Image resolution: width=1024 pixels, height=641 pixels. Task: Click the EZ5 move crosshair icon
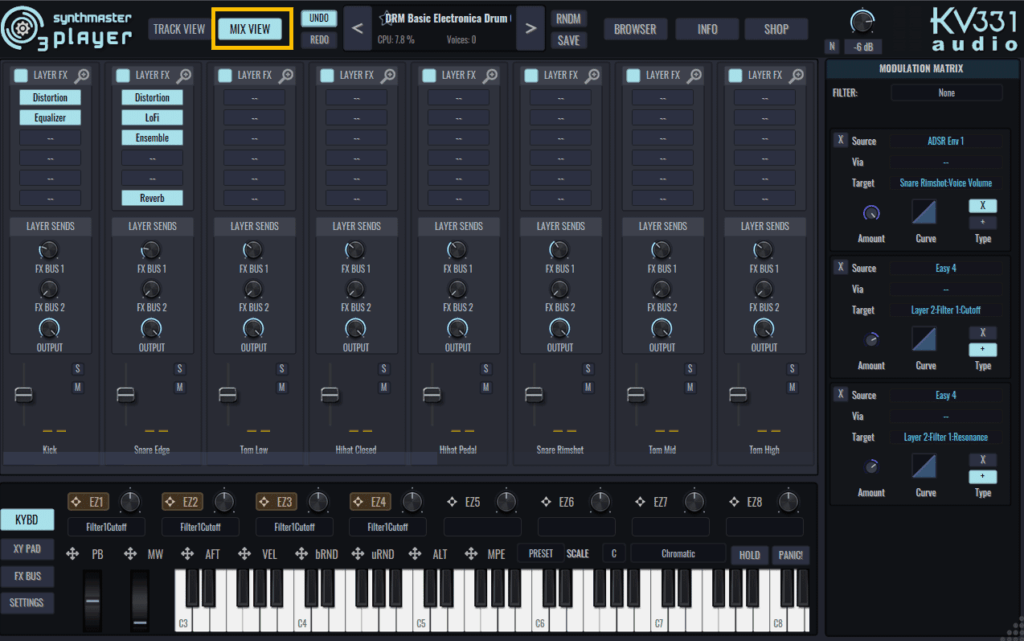point(452,502)
